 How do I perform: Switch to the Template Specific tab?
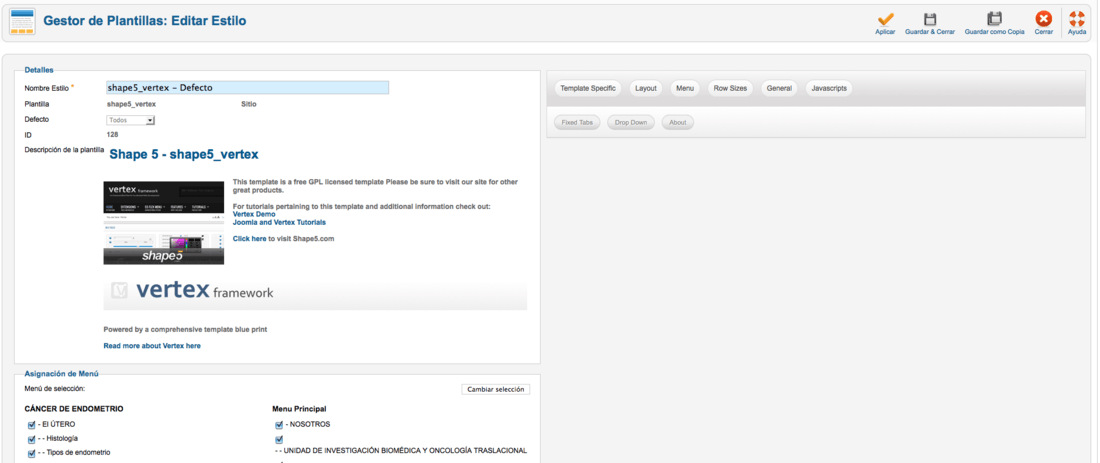(588, 88)
